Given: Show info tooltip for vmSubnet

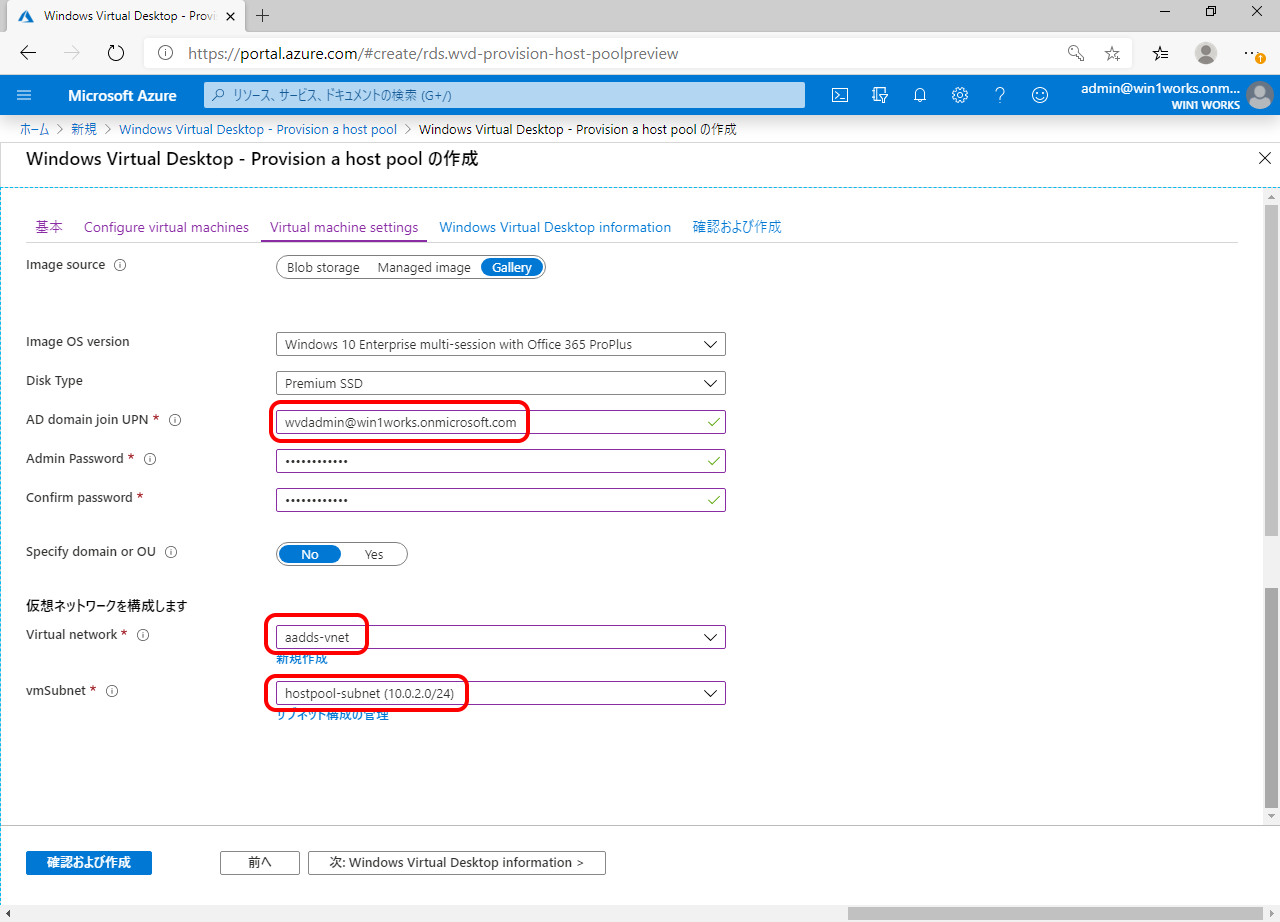Looking at the screenshot, I should click(x=112, y=691).
